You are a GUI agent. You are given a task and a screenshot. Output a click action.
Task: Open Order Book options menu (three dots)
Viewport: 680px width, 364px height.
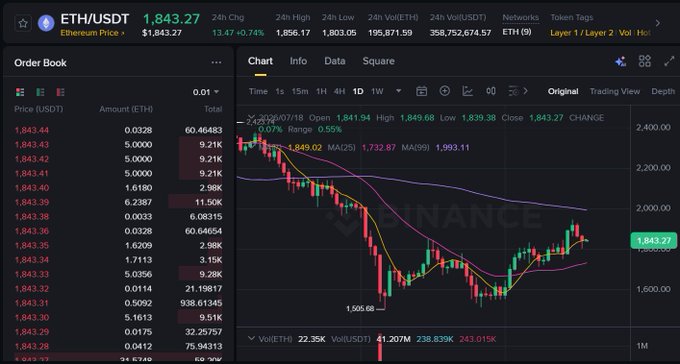click(216, 62)
